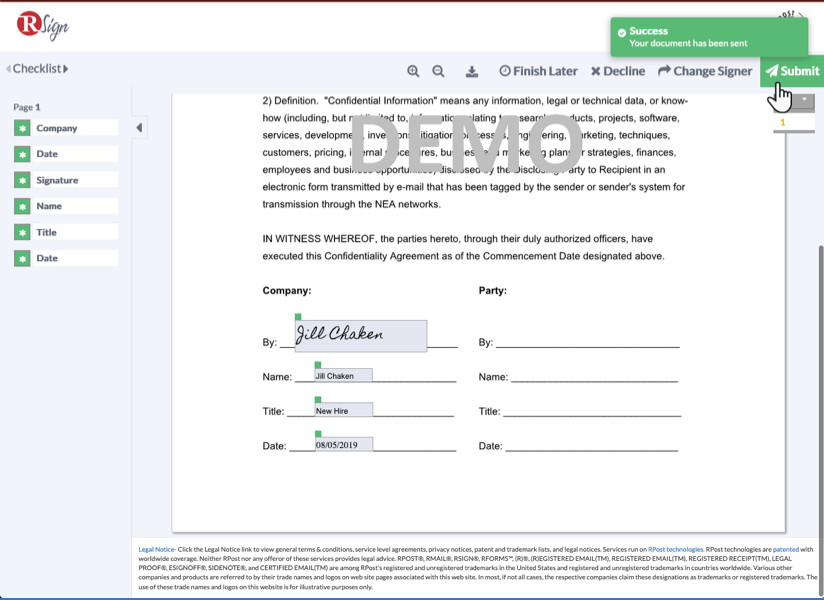Viewport: 824px width, 600px height.
Task: Click green marker above Date field
Action: point(317,434)
